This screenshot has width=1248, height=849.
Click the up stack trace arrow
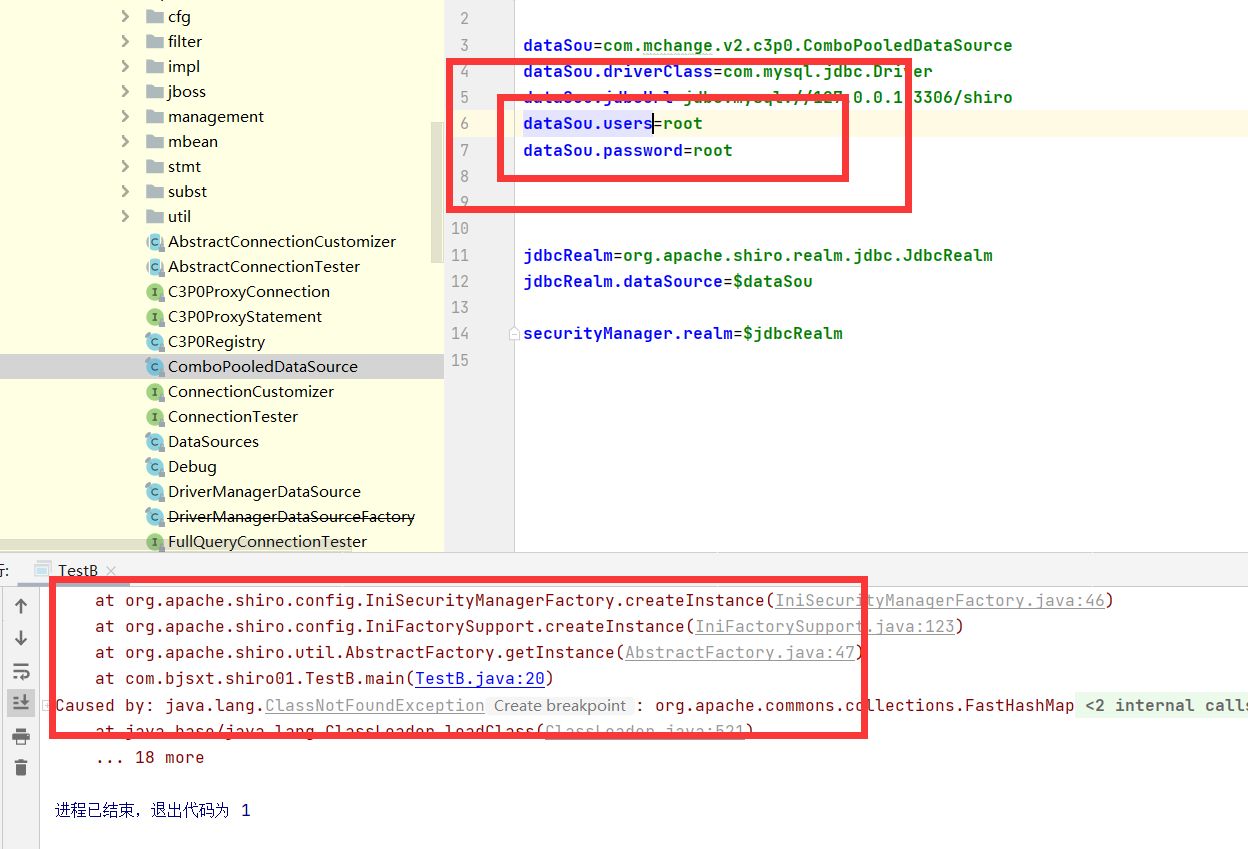coord(21,606)
